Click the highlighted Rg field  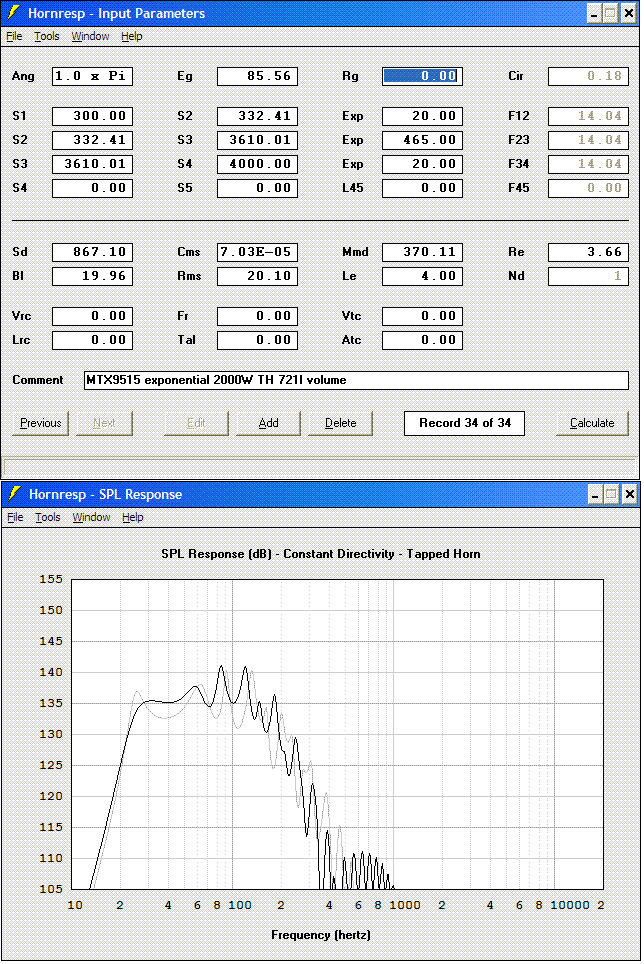click(422, 76)
